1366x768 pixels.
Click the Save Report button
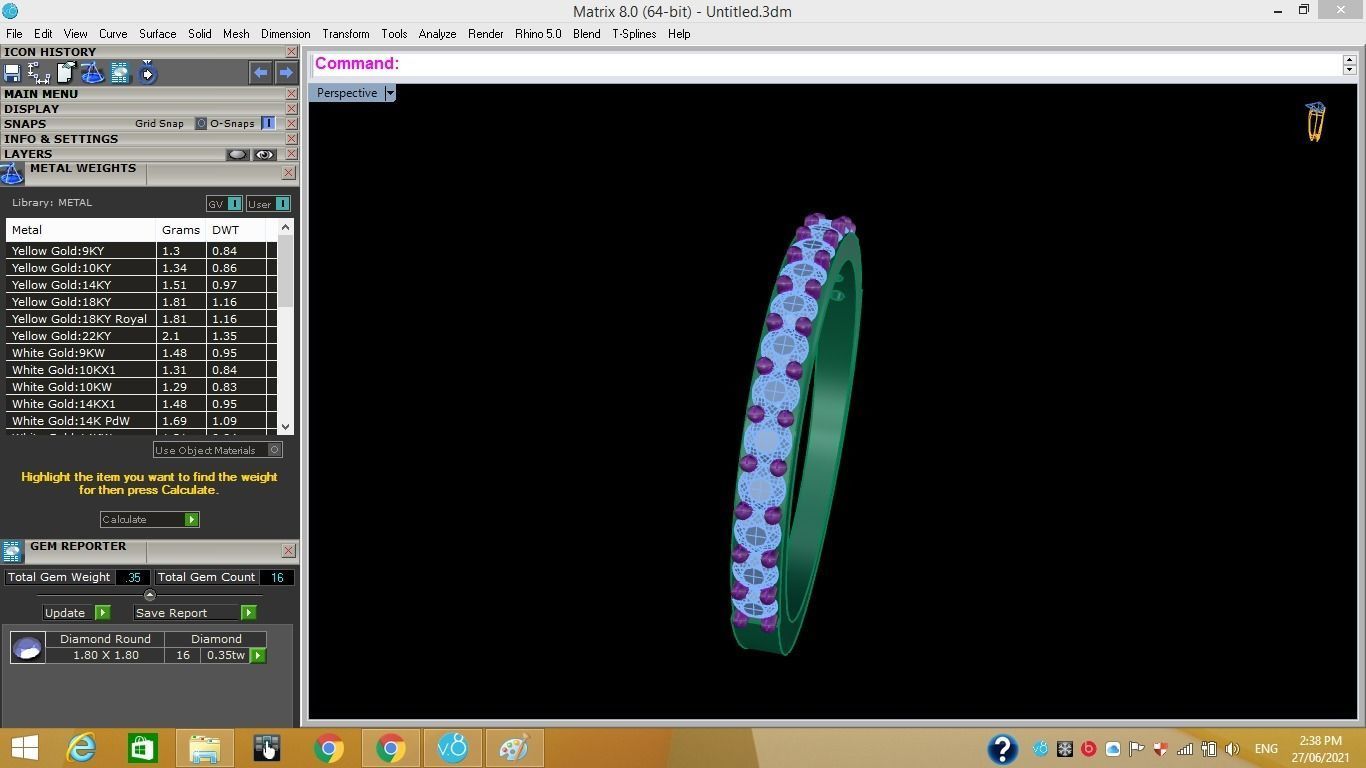[195, 612]
